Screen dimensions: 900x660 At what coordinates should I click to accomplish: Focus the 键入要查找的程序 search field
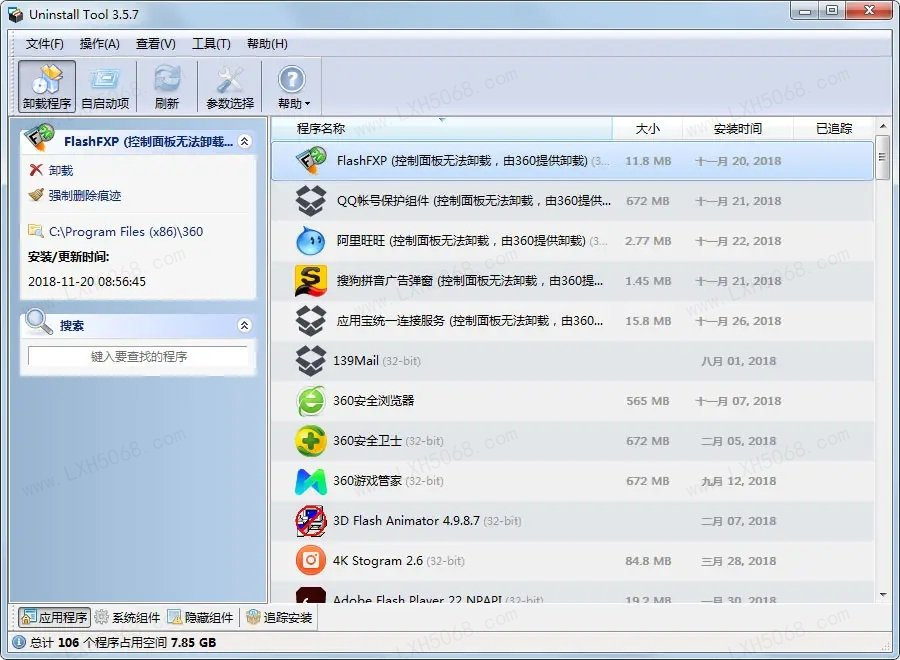click(138, 356)
